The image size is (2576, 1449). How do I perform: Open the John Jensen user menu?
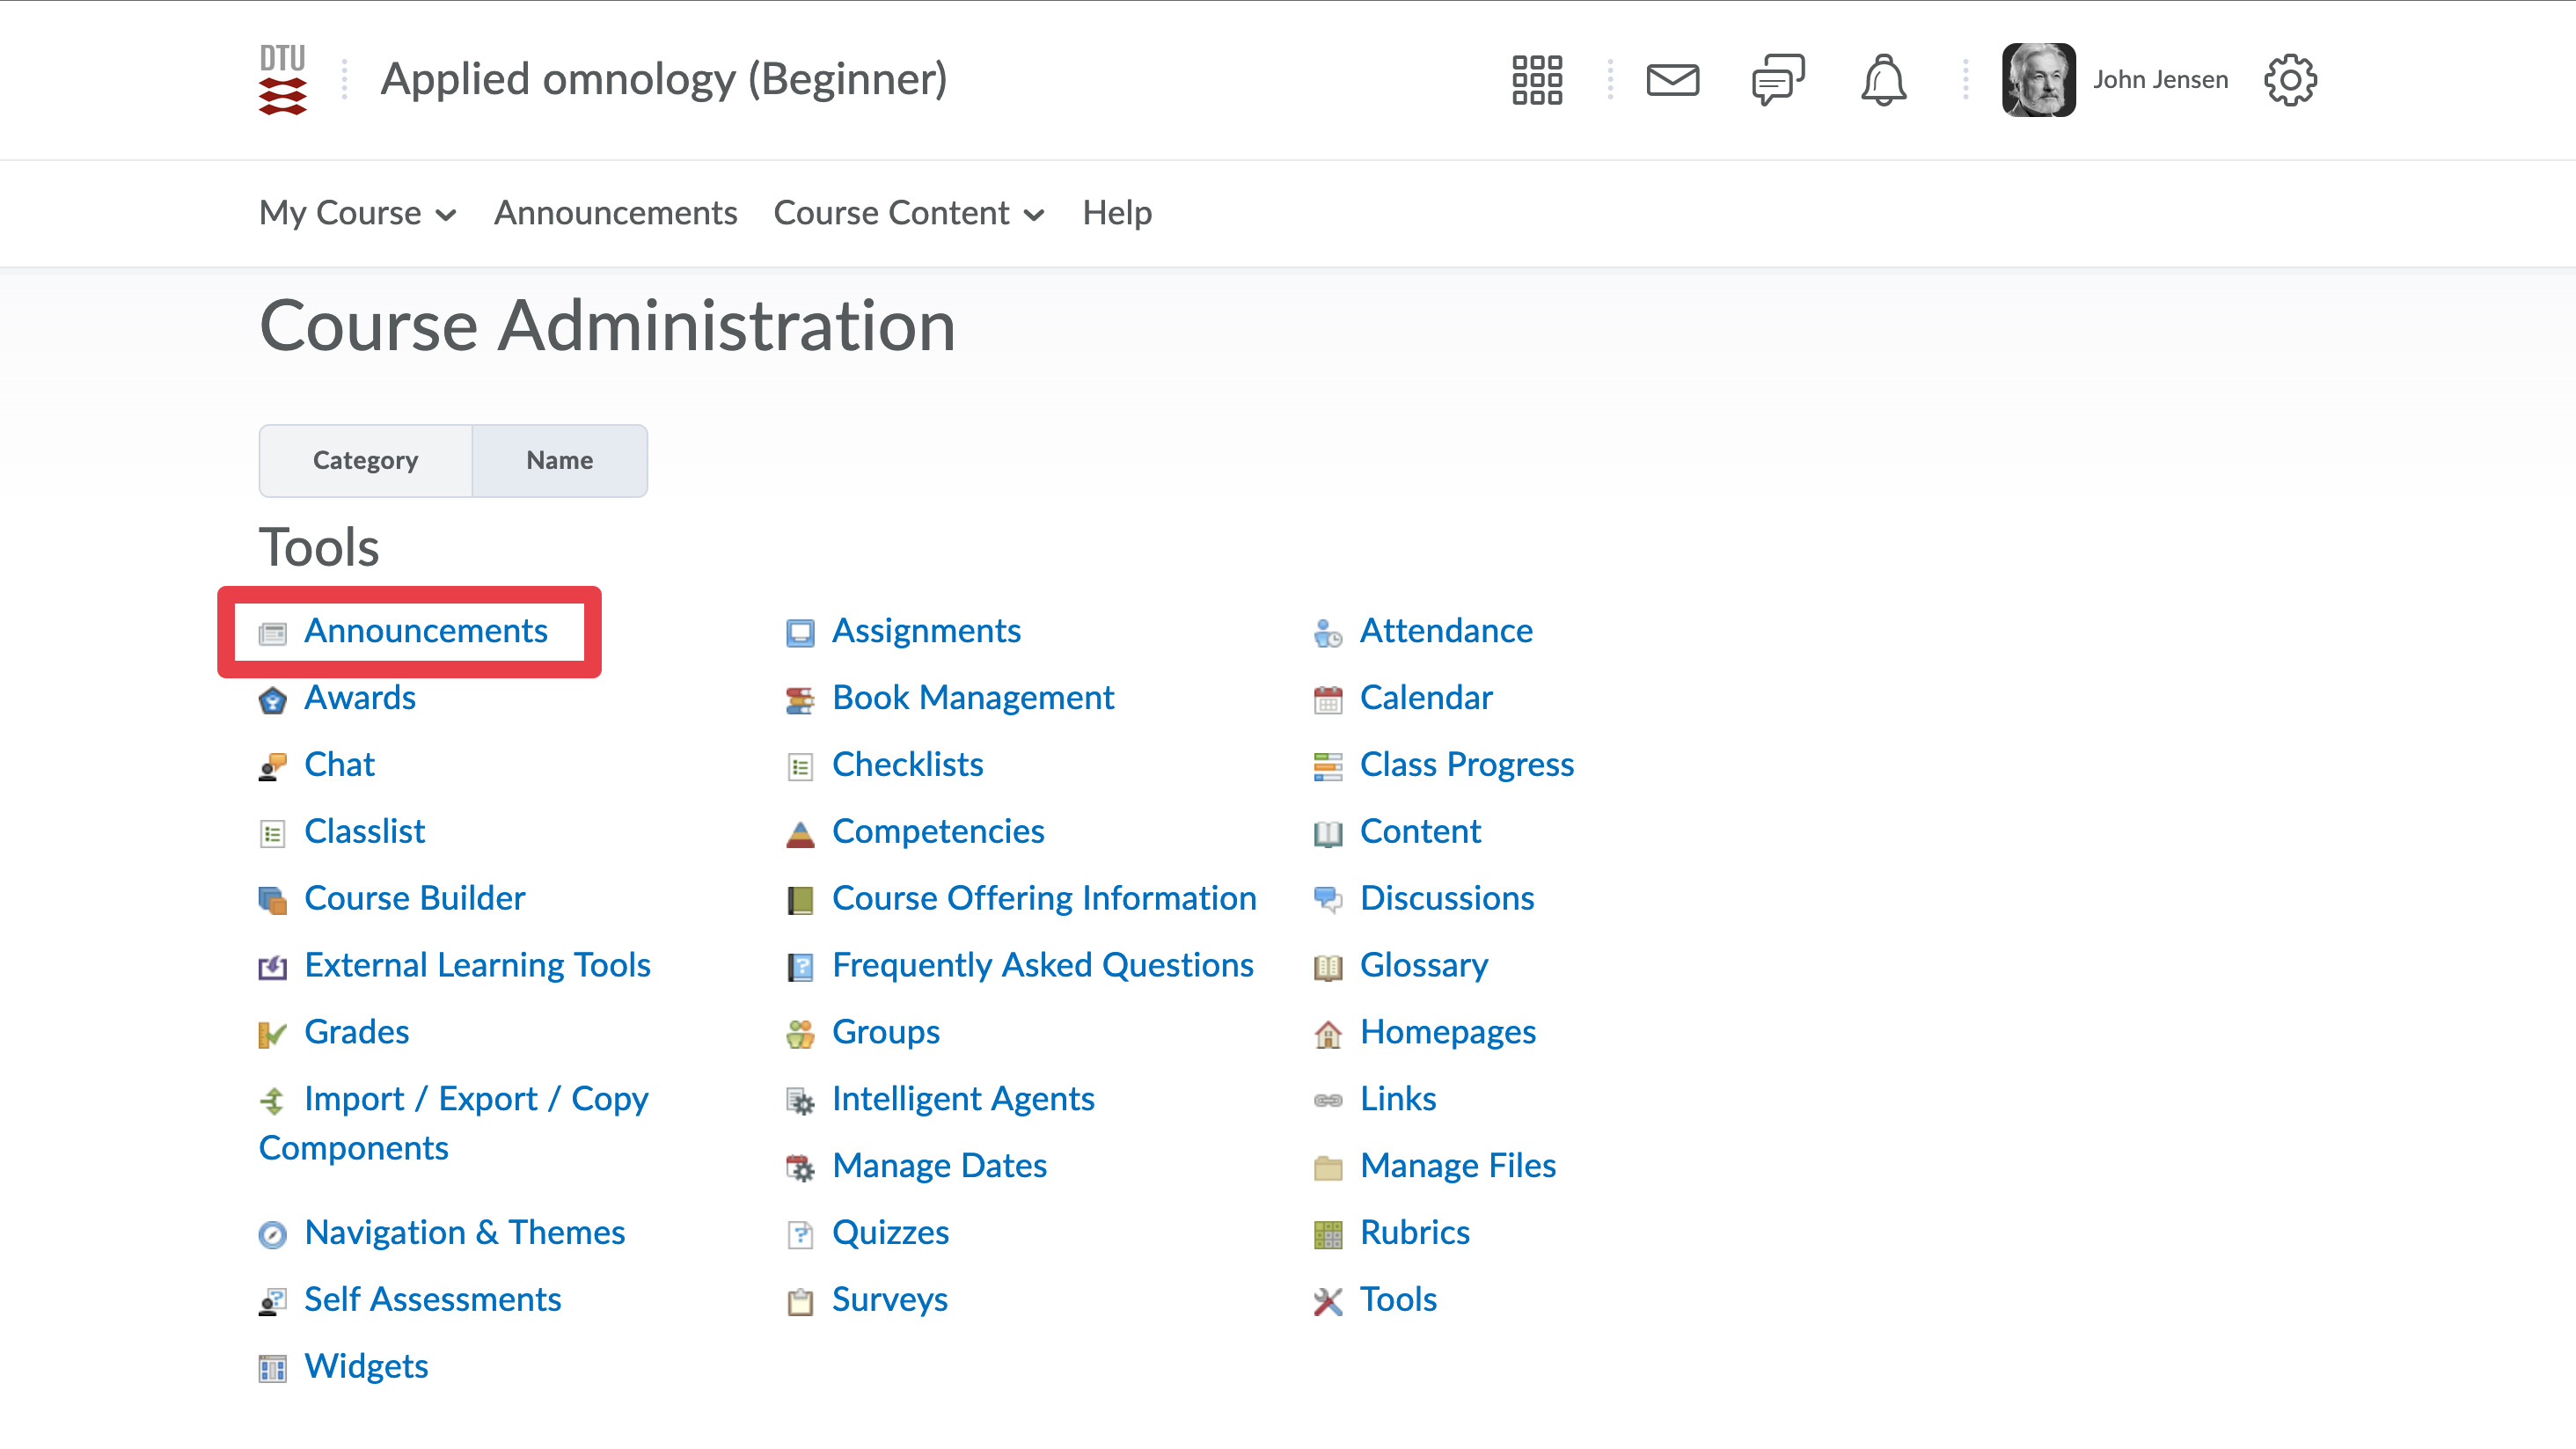(x=2160, y=80)
